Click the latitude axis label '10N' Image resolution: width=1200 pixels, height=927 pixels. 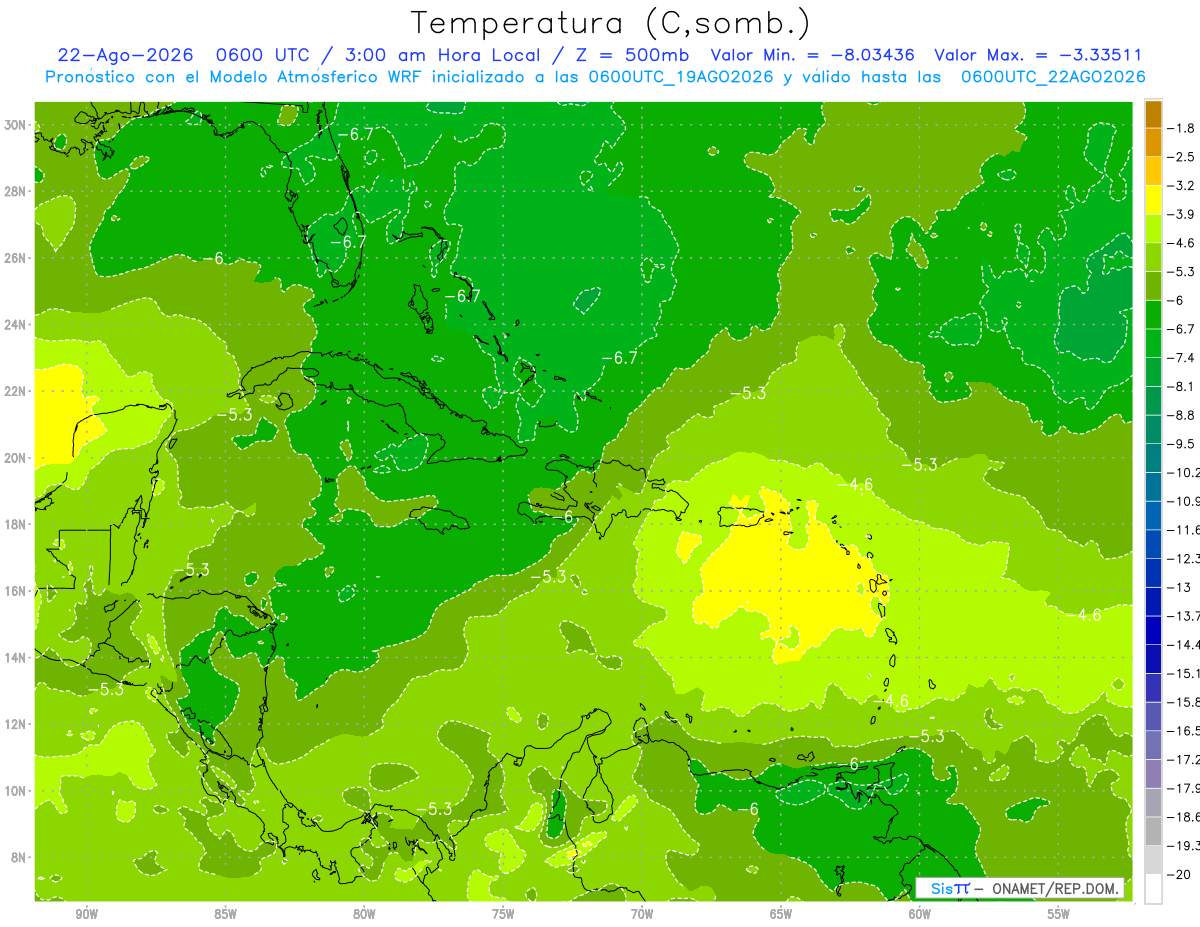click(15, 790)
